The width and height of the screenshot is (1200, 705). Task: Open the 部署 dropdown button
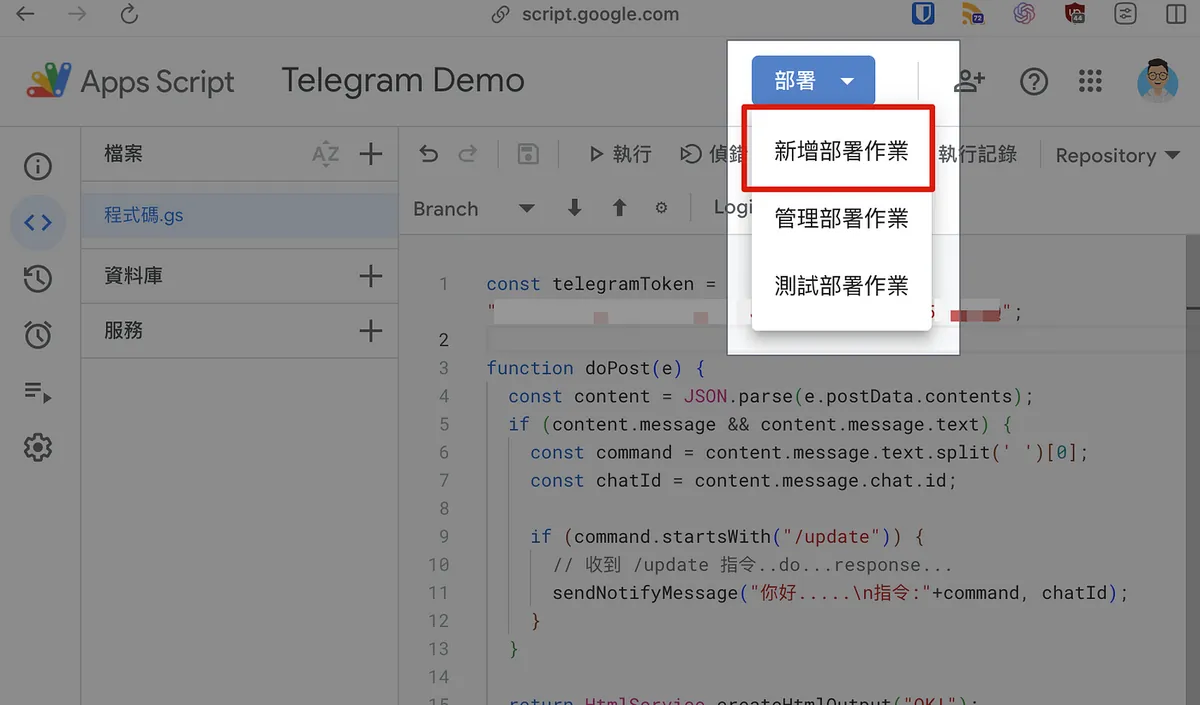coord(813,81)
